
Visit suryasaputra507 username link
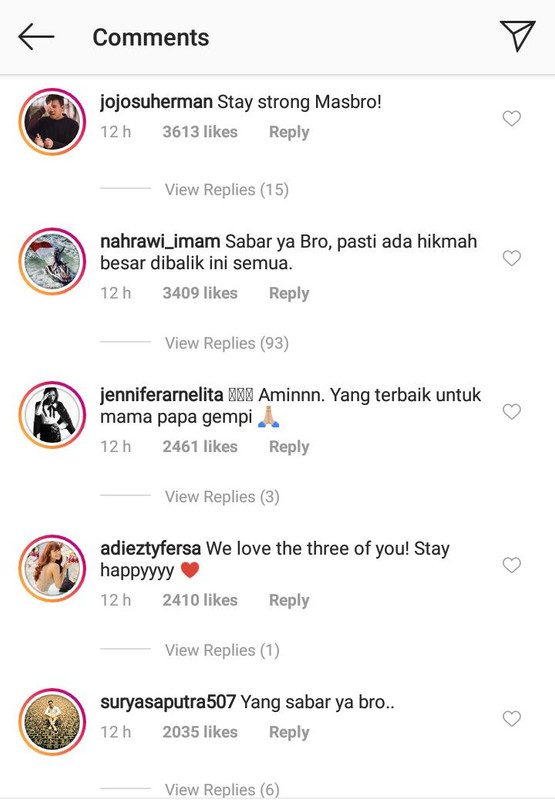[168, 703]
